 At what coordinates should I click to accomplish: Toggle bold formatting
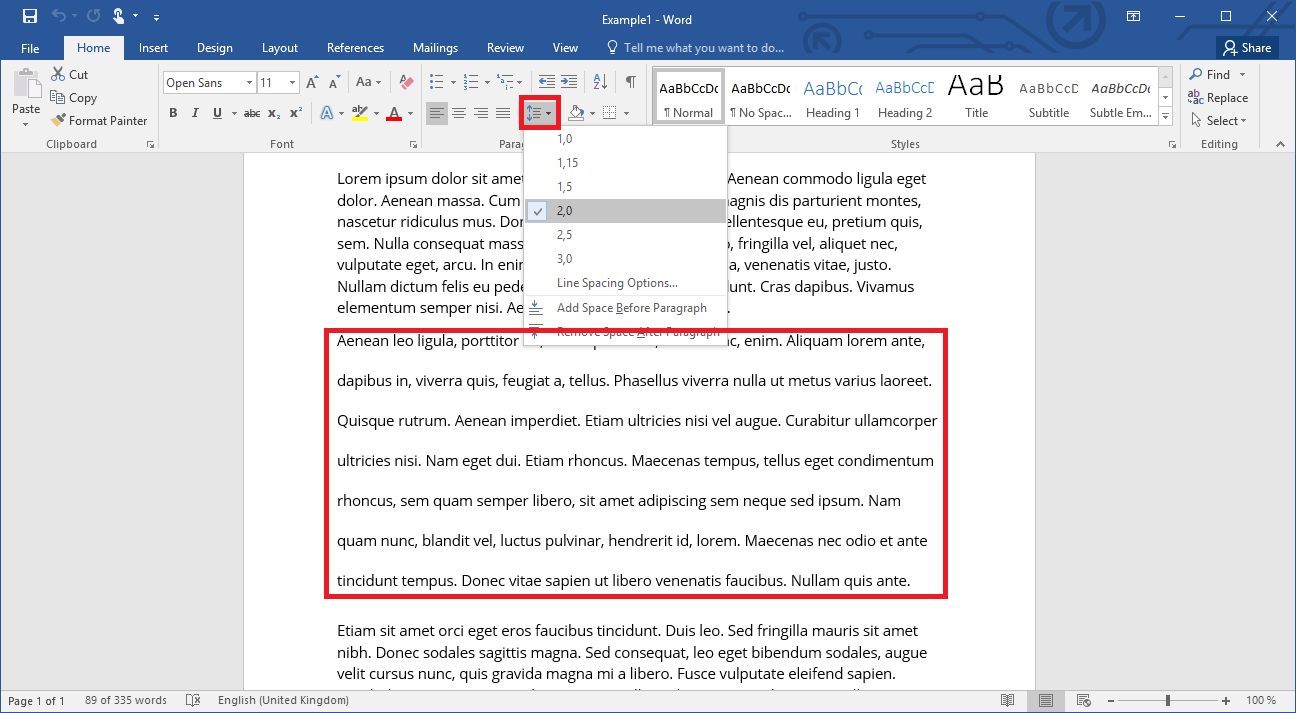pyautogui.click(x=173, y=113)
